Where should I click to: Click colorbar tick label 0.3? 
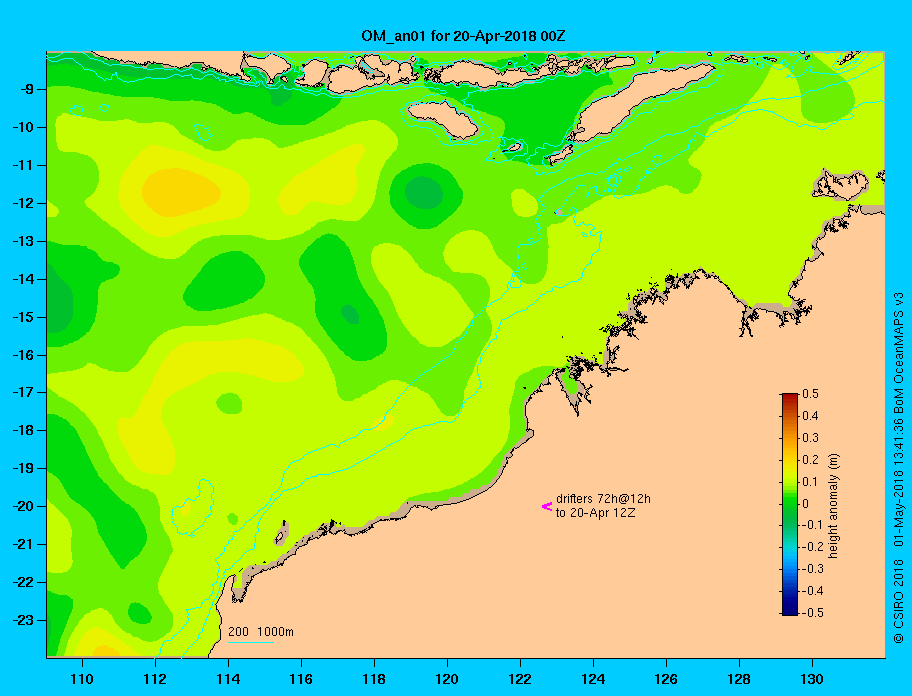coord(811,438)
